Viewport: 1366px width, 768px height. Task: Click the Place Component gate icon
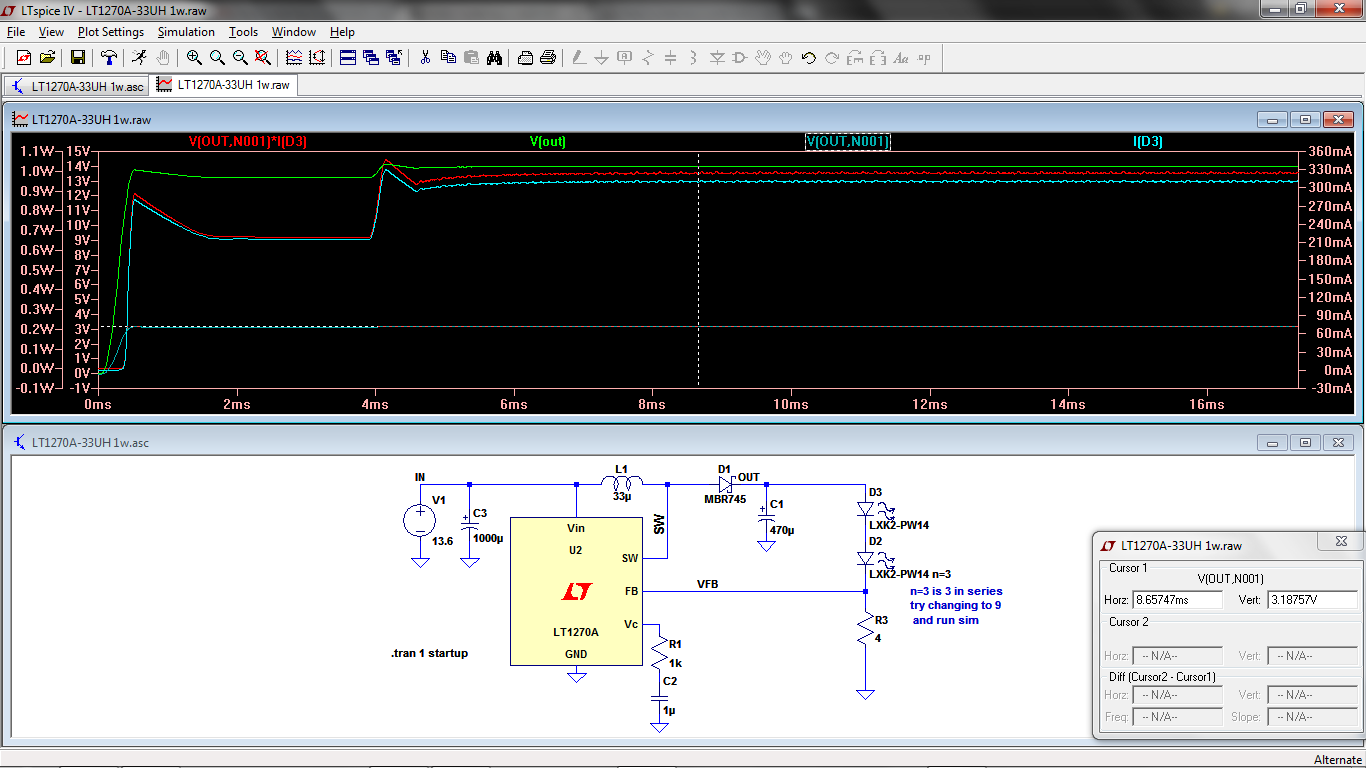740,58
